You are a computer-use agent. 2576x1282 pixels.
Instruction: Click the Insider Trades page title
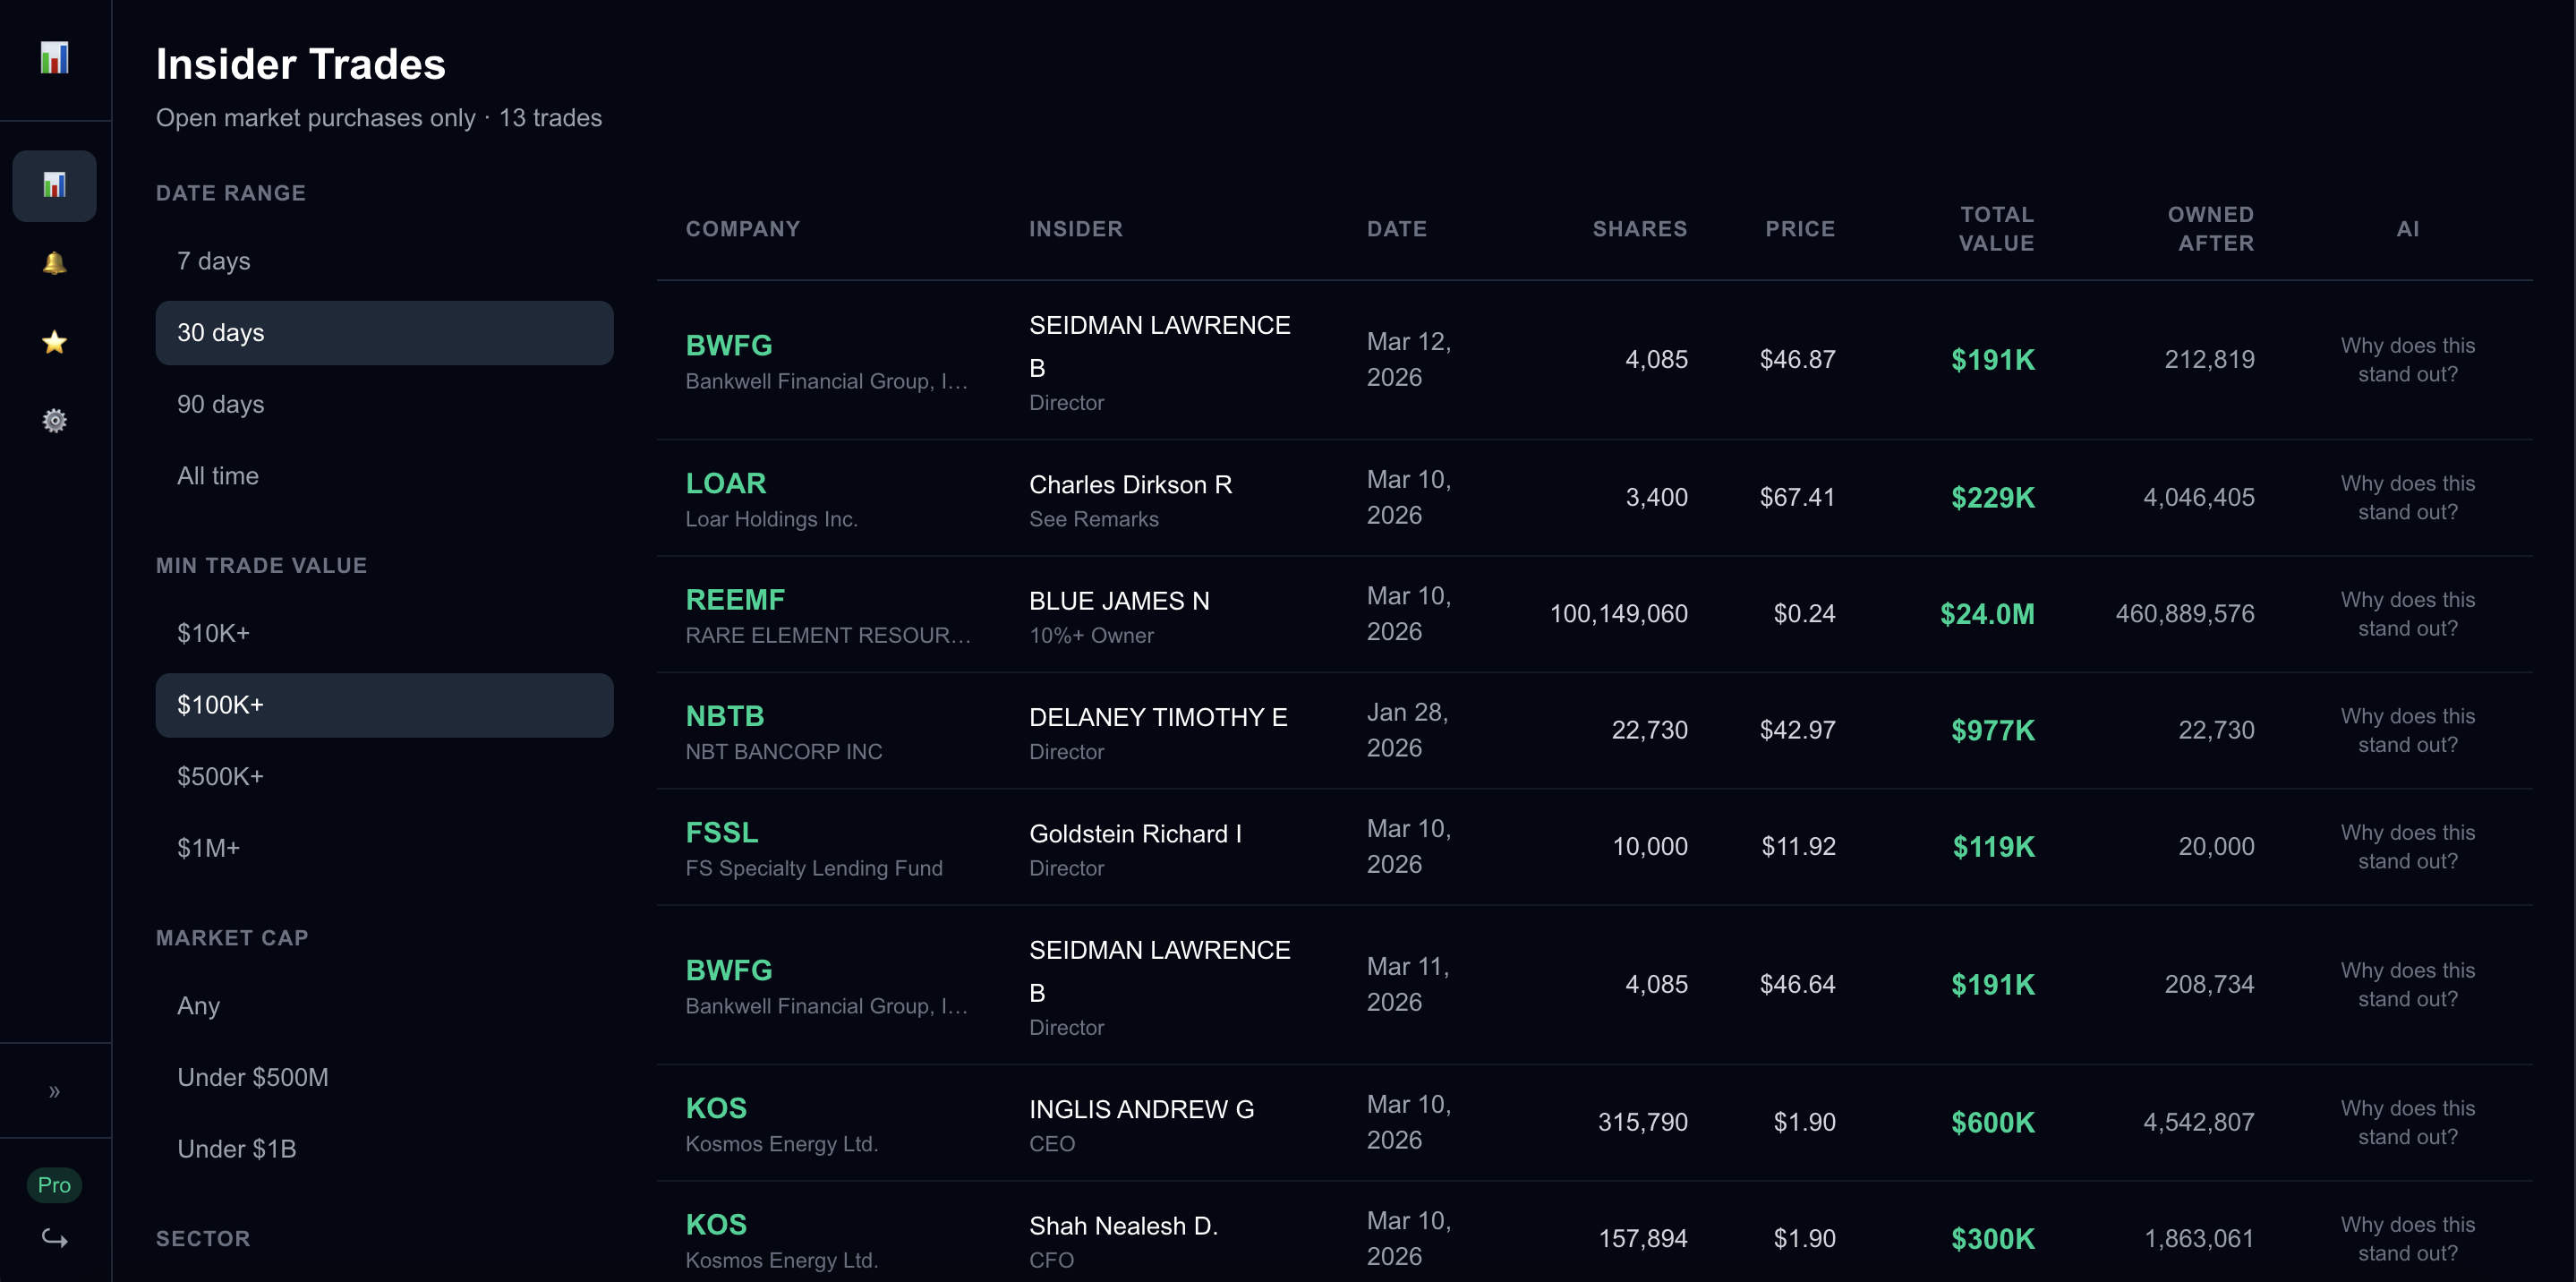click(x=300, y=65)
